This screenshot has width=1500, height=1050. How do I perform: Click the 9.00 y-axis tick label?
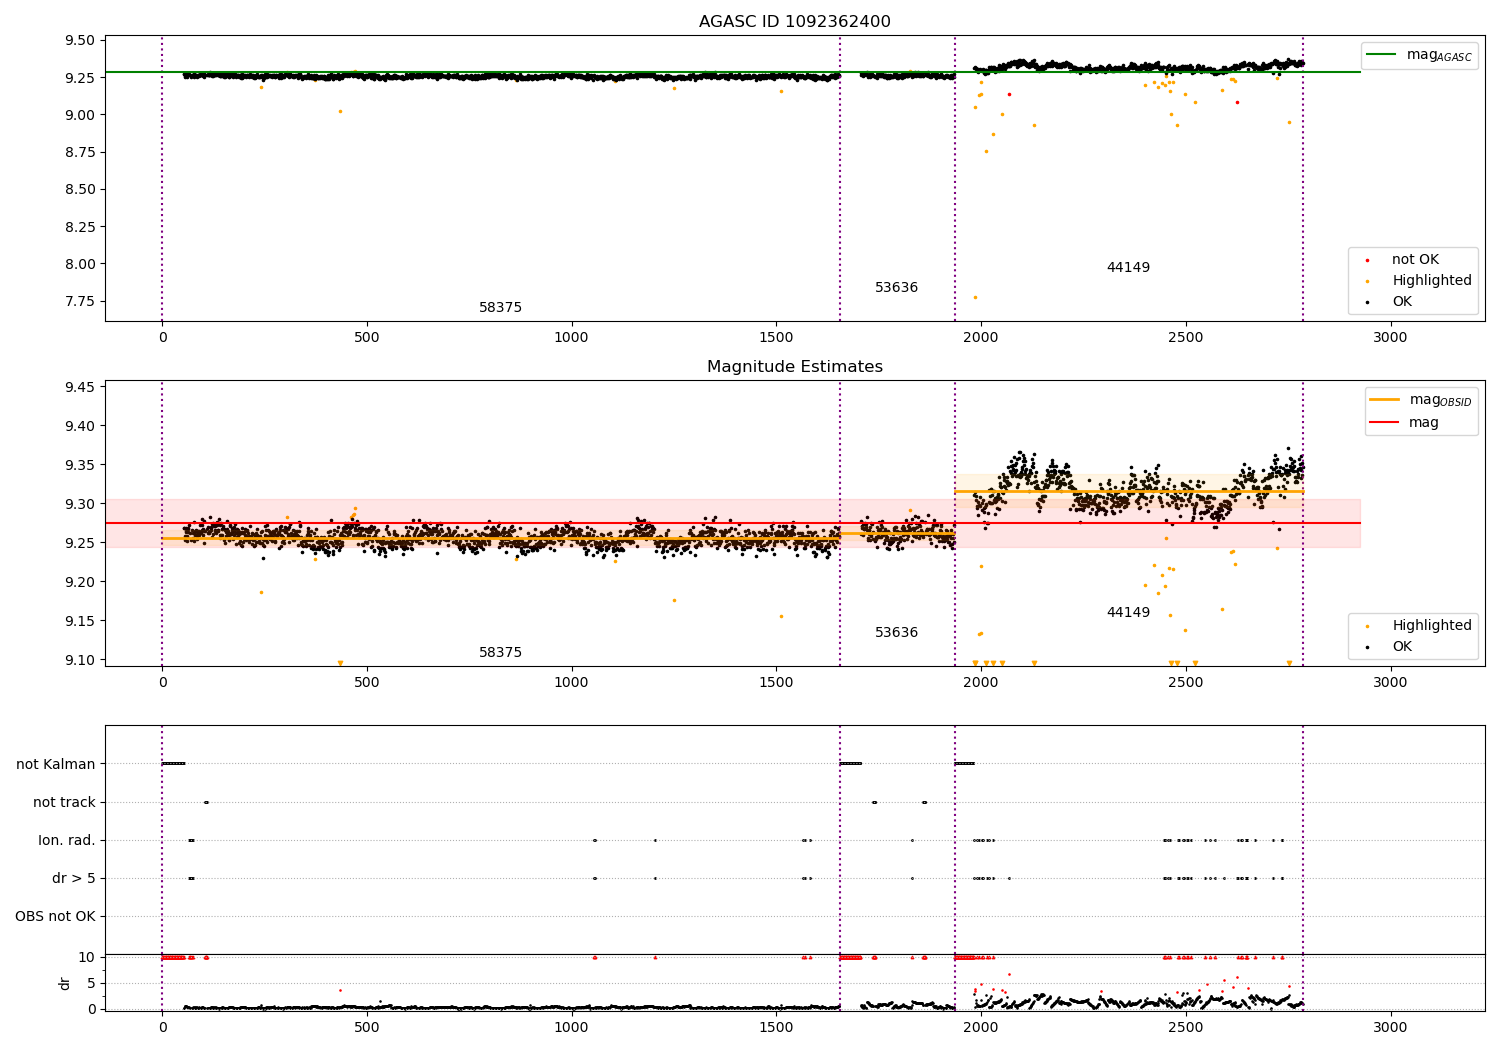(x=80, y=115)
